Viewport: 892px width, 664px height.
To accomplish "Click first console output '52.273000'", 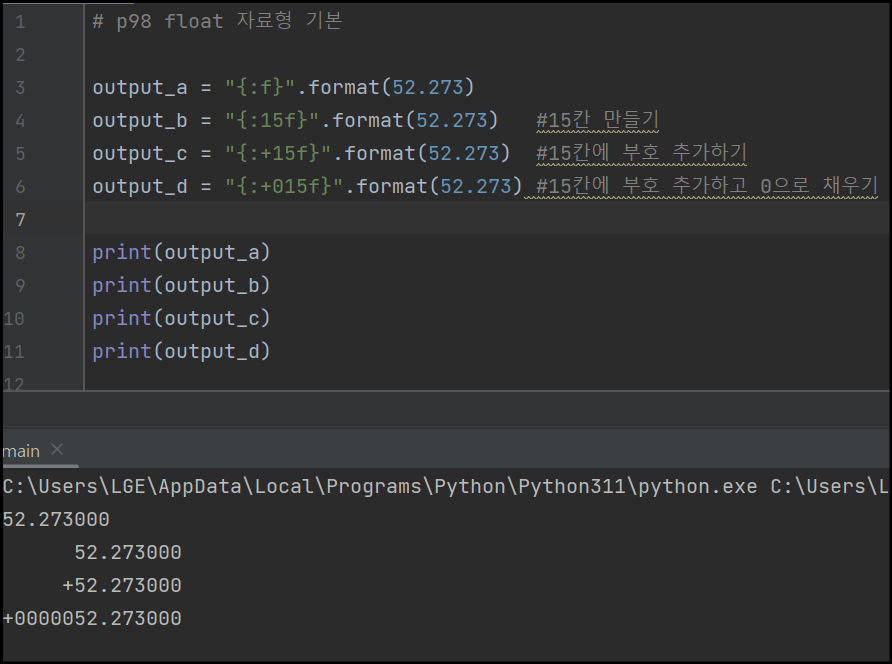I will [56, 520].
